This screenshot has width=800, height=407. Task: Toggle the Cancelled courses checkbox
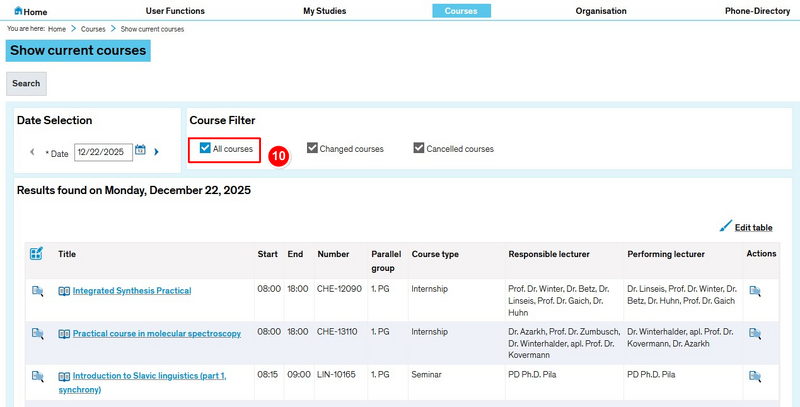click(419, 148)
